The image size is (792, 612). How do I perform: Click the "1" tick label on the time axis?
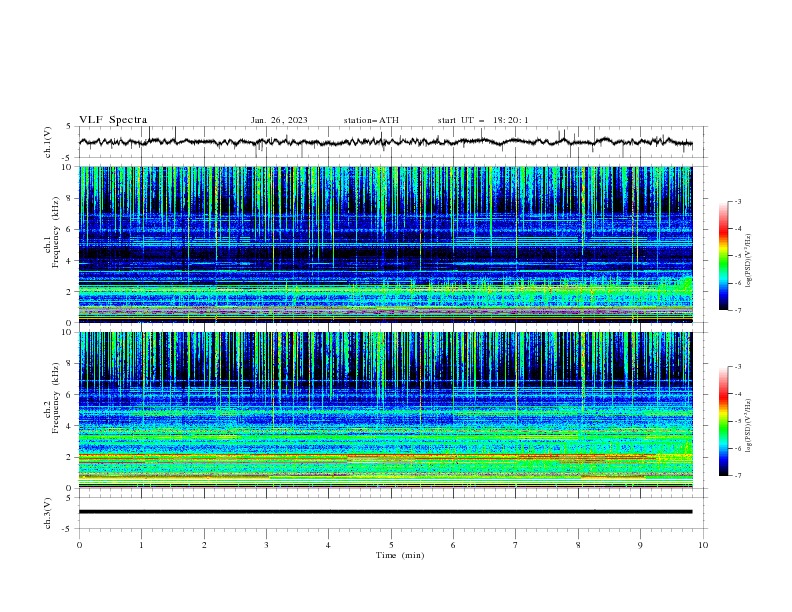coord(142,545)
